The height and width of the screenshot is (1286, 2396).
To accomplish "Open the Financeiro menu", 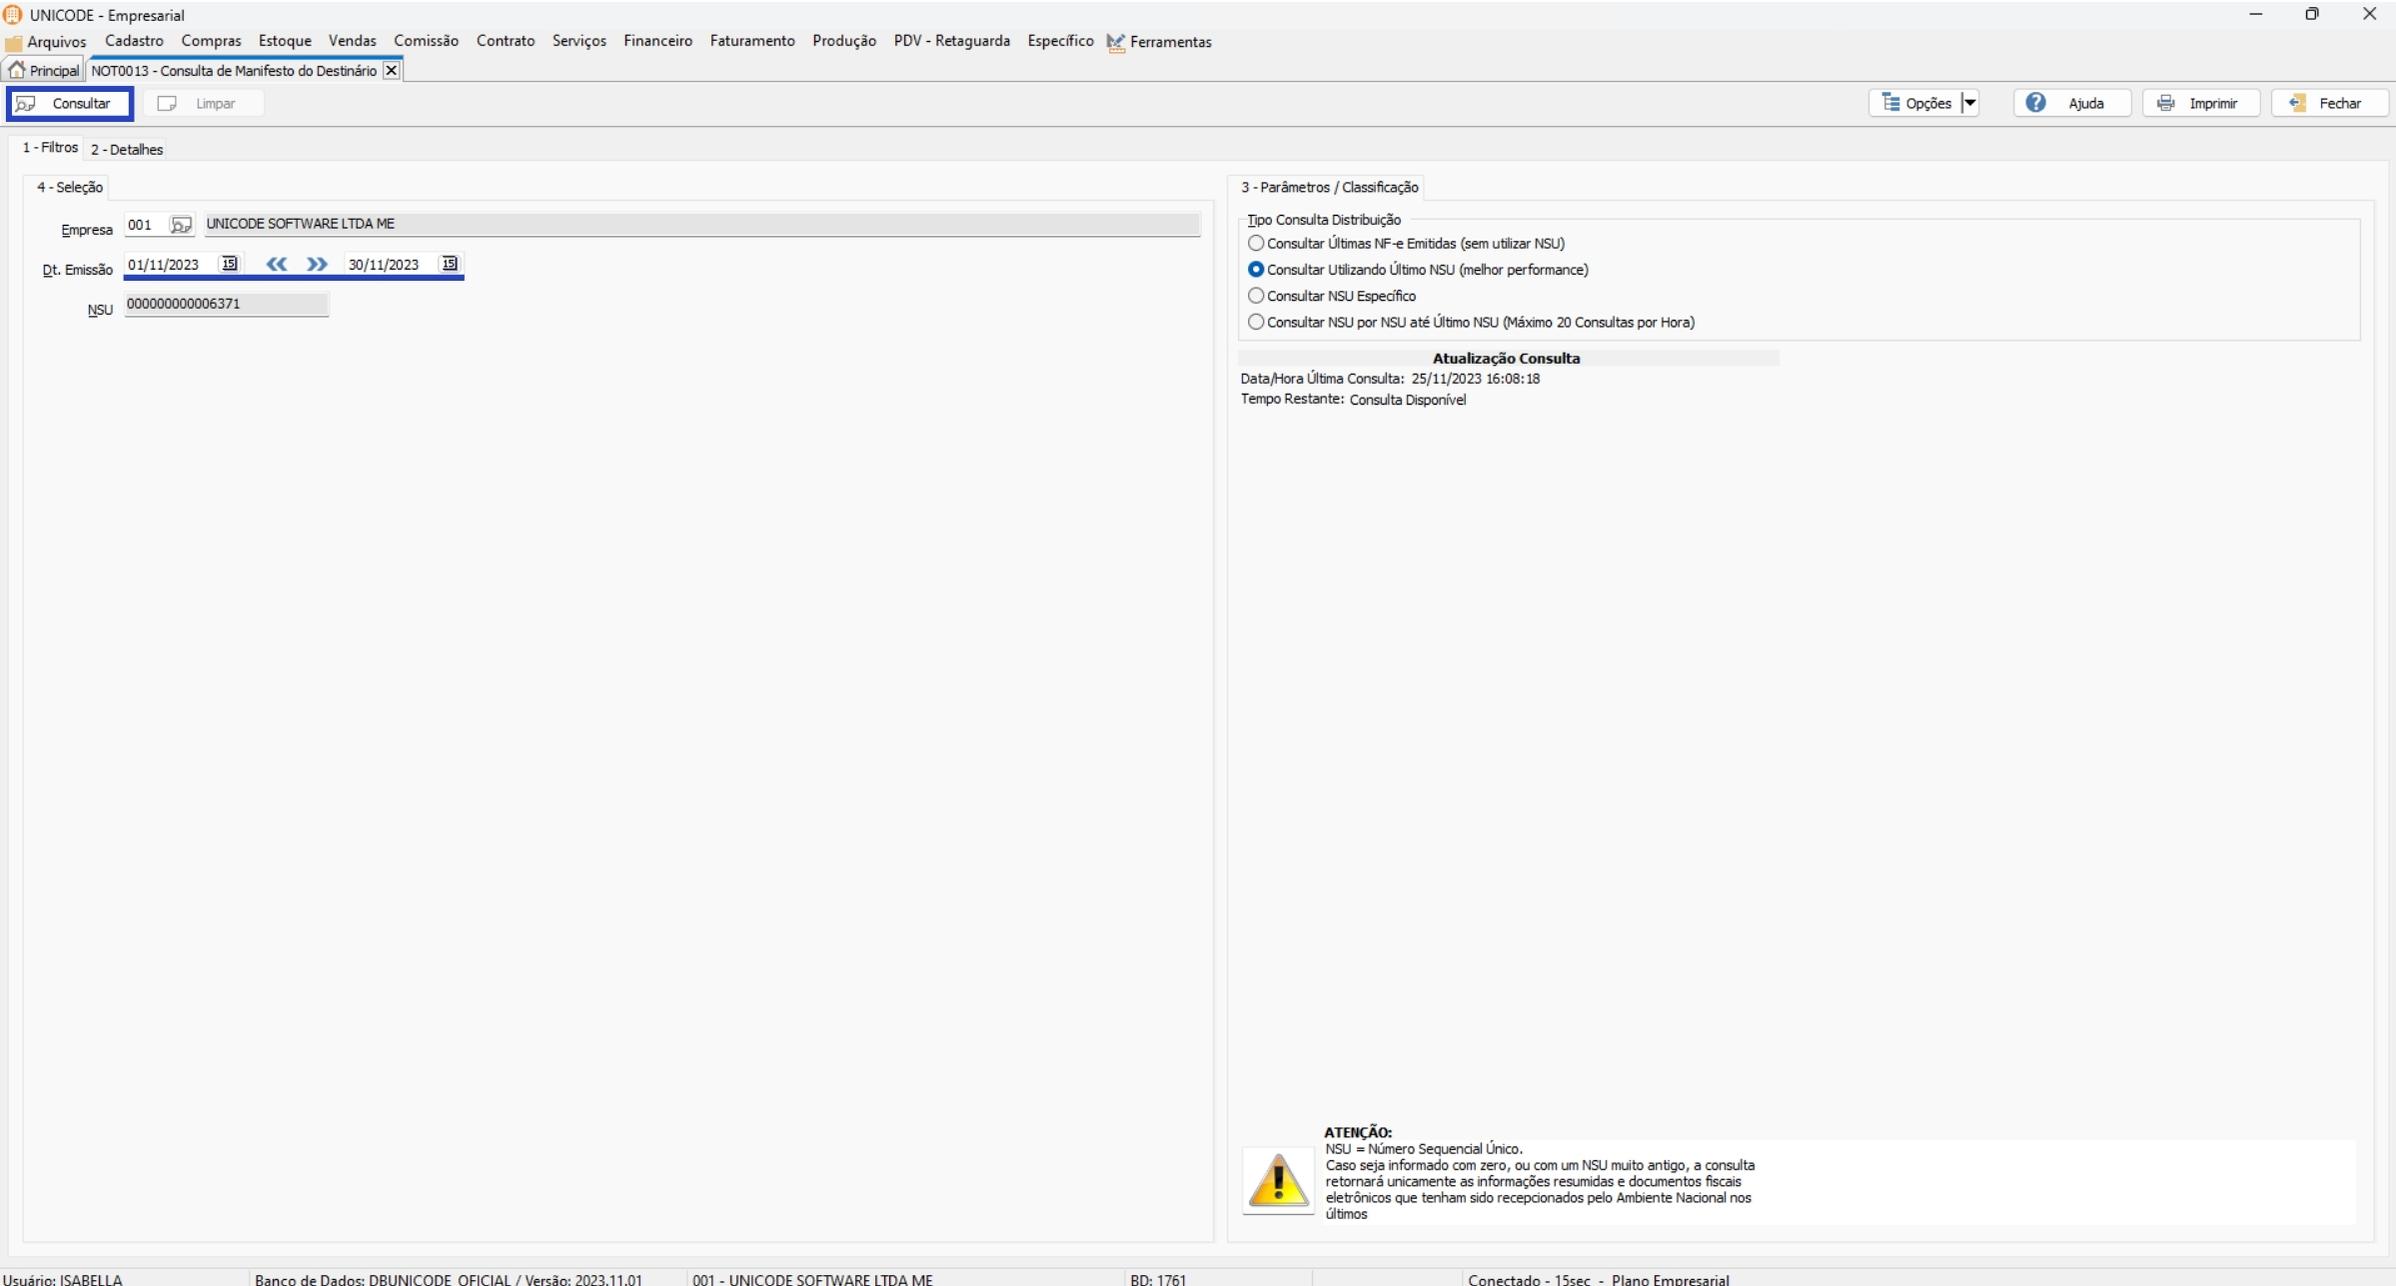I will 657,41.
